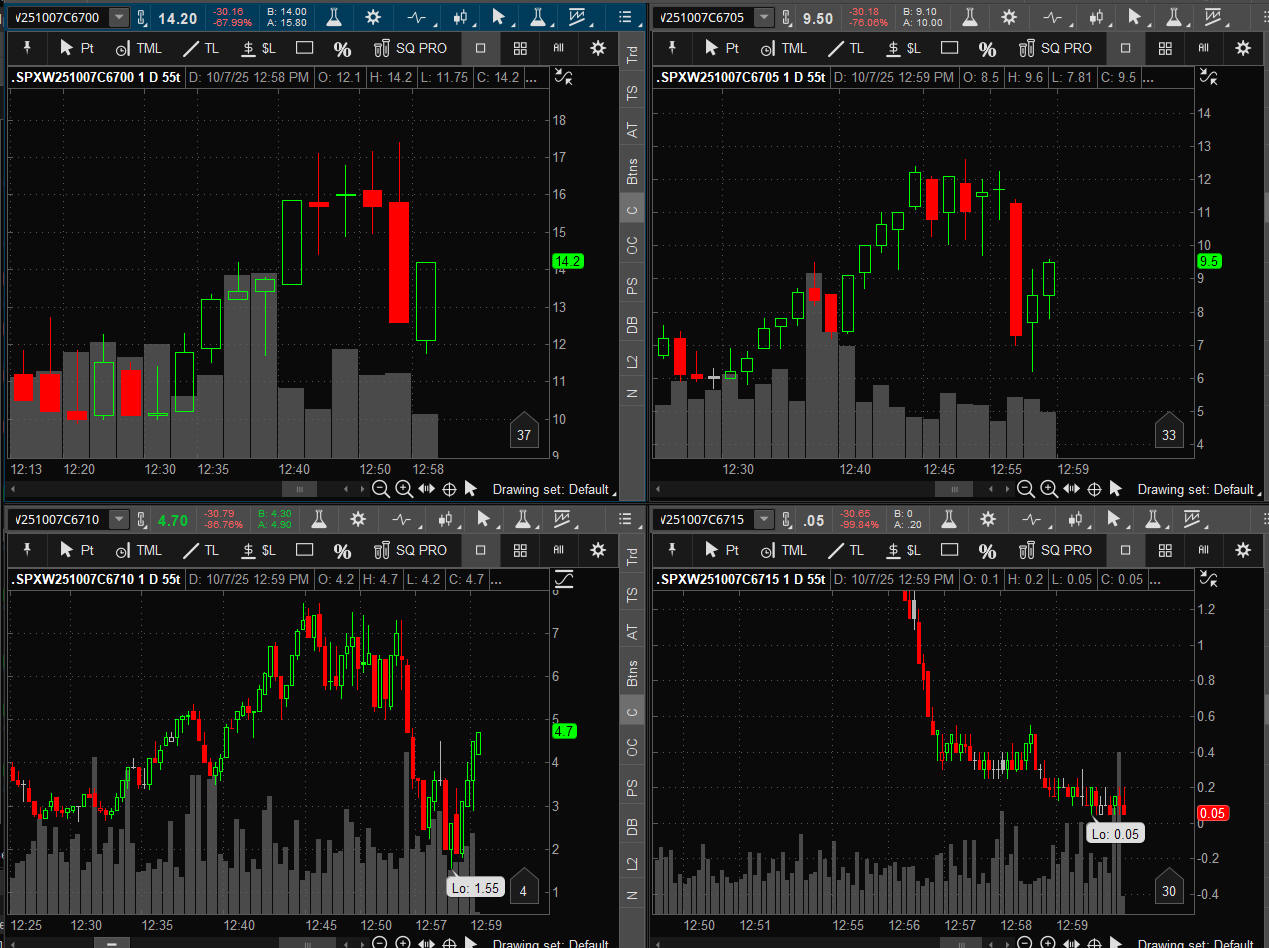
Task: Click the horizontal scrollbar thumb under the C6705 chart
Action: pos(953,489)
